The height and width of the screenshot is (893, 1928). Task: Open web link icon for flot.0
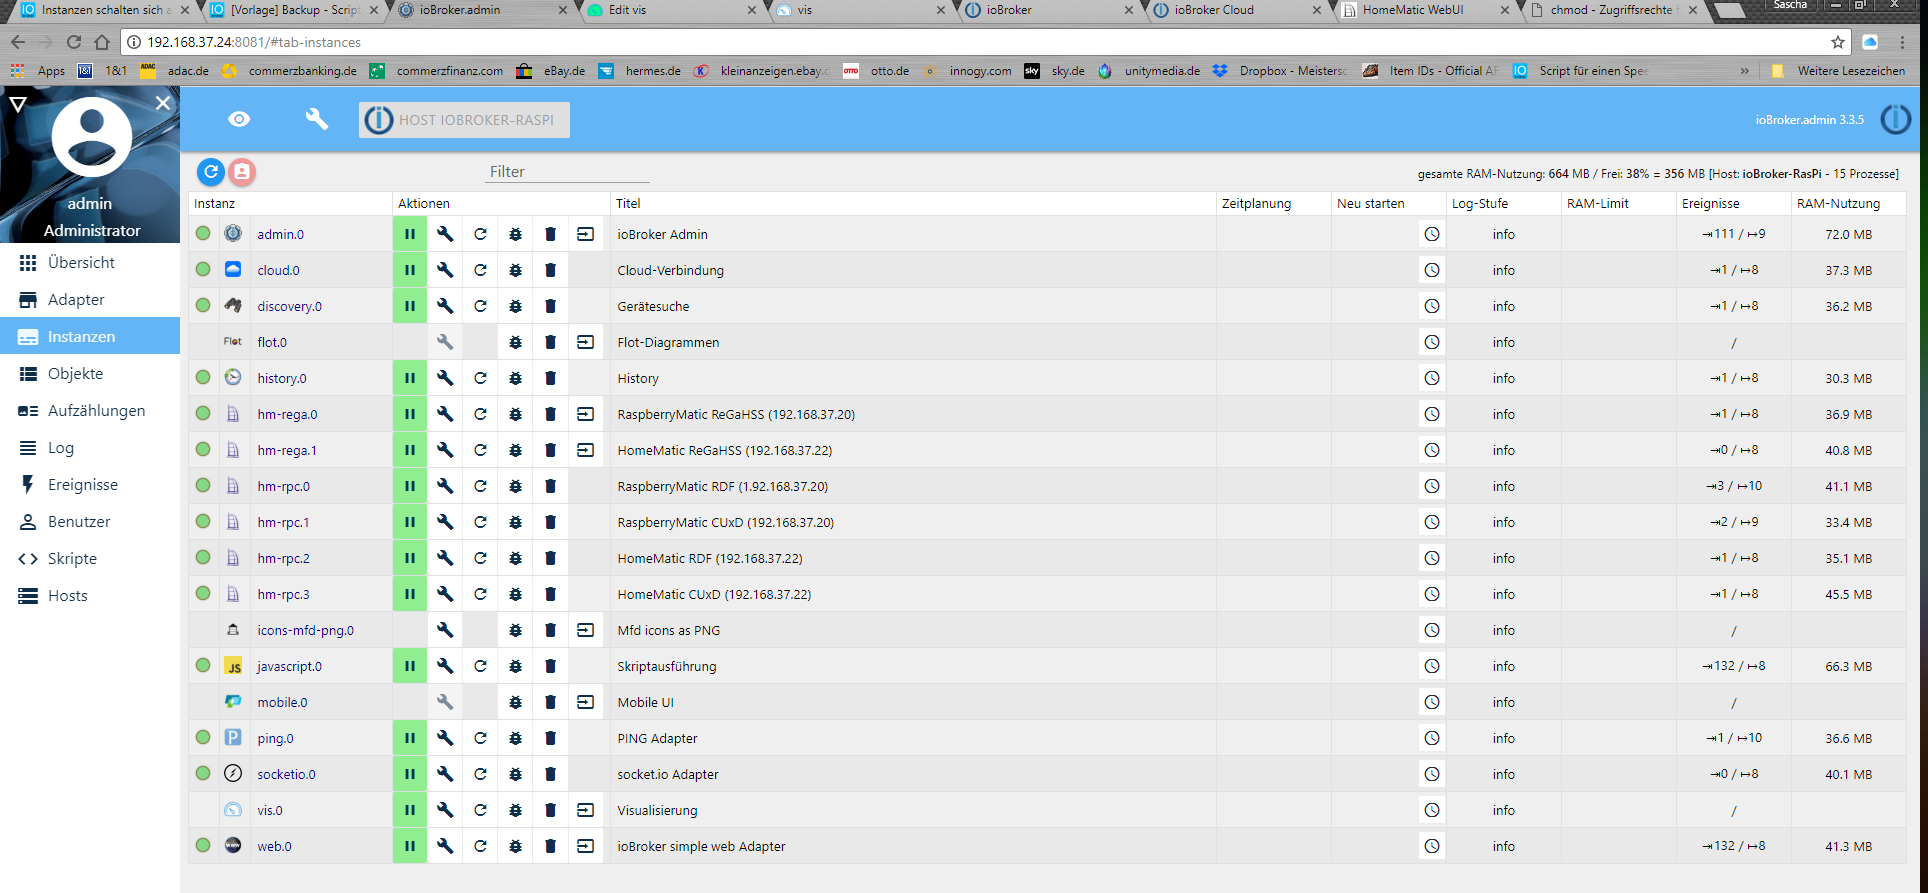[x=585, y=342]
